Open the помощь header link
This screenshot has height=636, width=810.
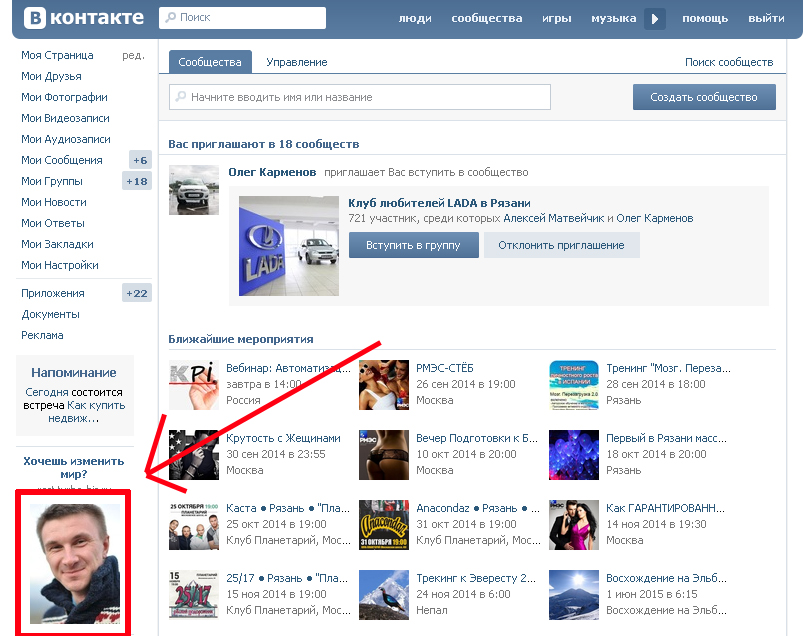[705, 19]
